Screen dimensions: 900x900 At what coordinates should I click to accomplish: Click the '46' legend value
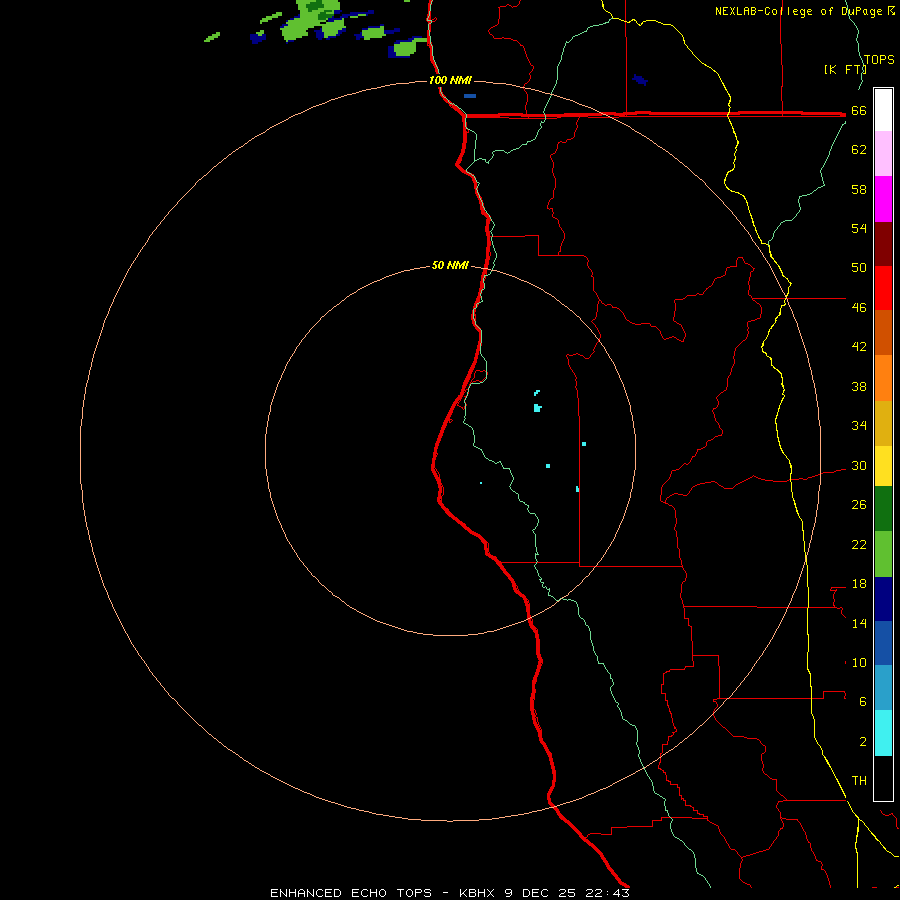point(859,307)
